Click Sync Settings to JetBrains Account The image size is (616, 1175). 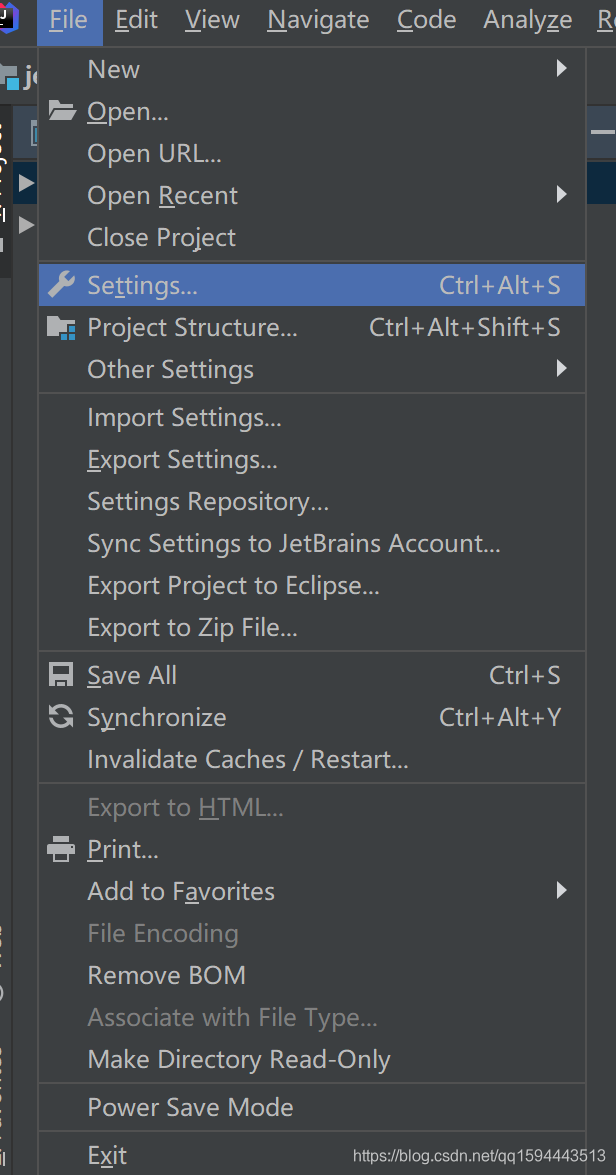click(x=293, y=543)
